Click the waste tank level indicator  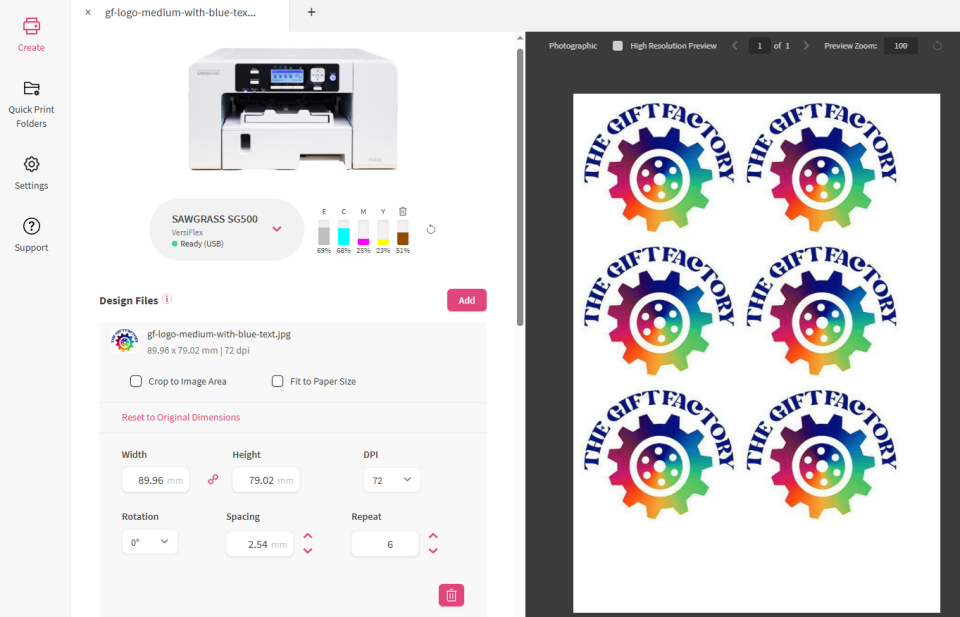402,233
